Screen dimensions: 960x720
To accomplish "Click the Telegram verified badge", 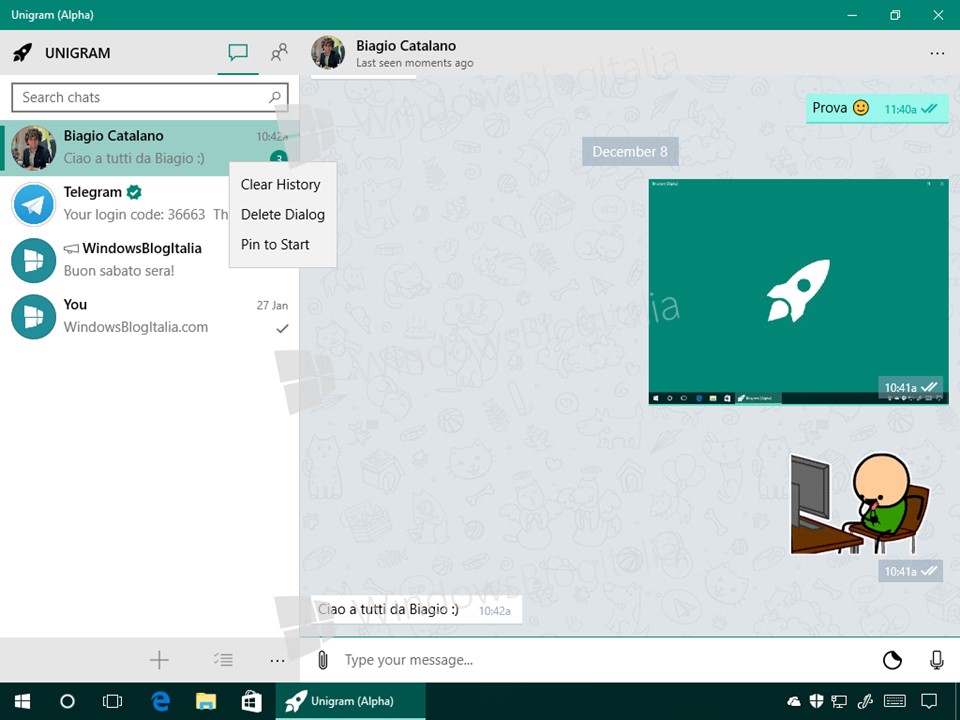I will coord(134,192).
